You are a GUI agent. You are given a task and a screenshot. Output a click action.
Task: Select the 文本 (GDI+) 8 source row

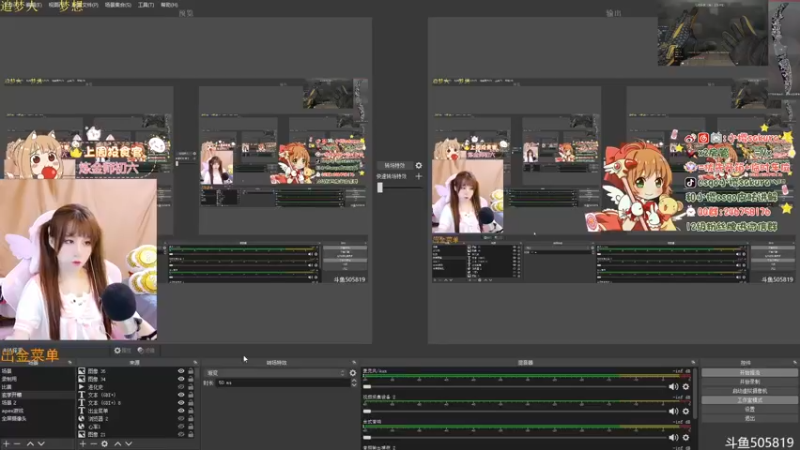pos(136,403)
